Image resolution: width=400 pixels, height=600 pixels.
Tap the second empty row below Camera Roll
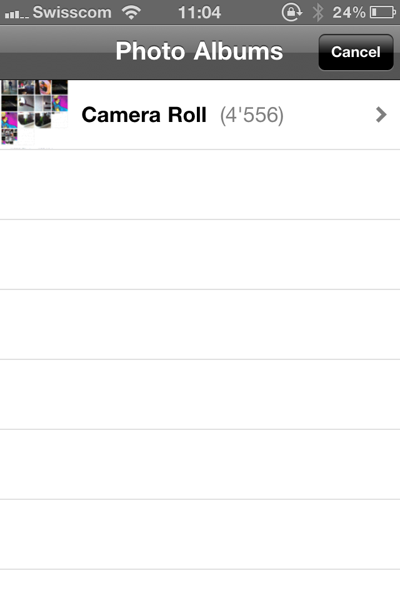pos(200,255)
